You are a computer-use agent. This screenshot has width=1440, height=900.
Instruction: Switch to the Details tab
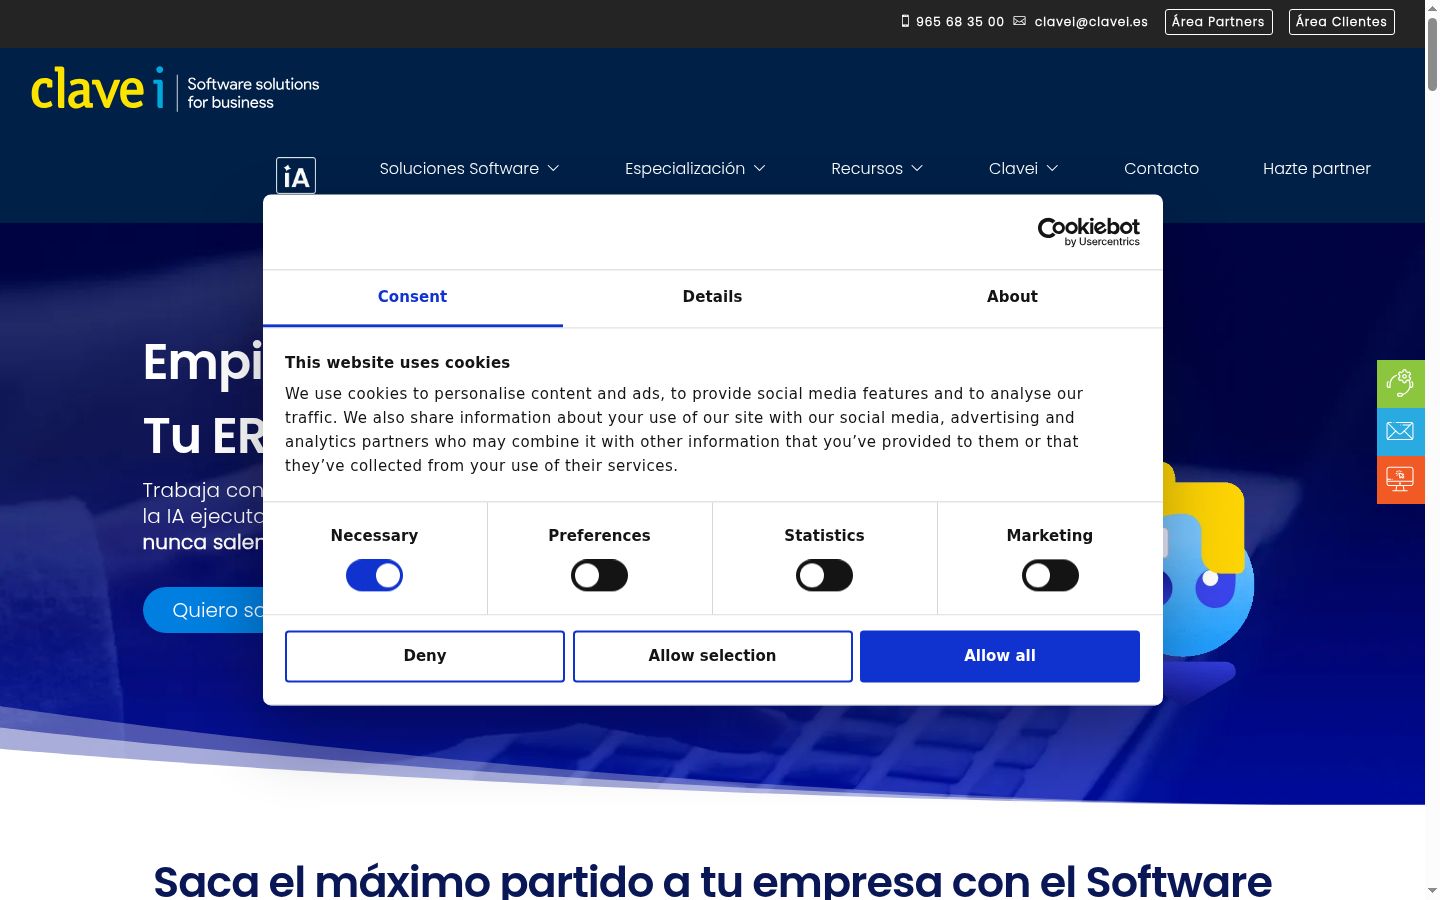coord(712,297)
